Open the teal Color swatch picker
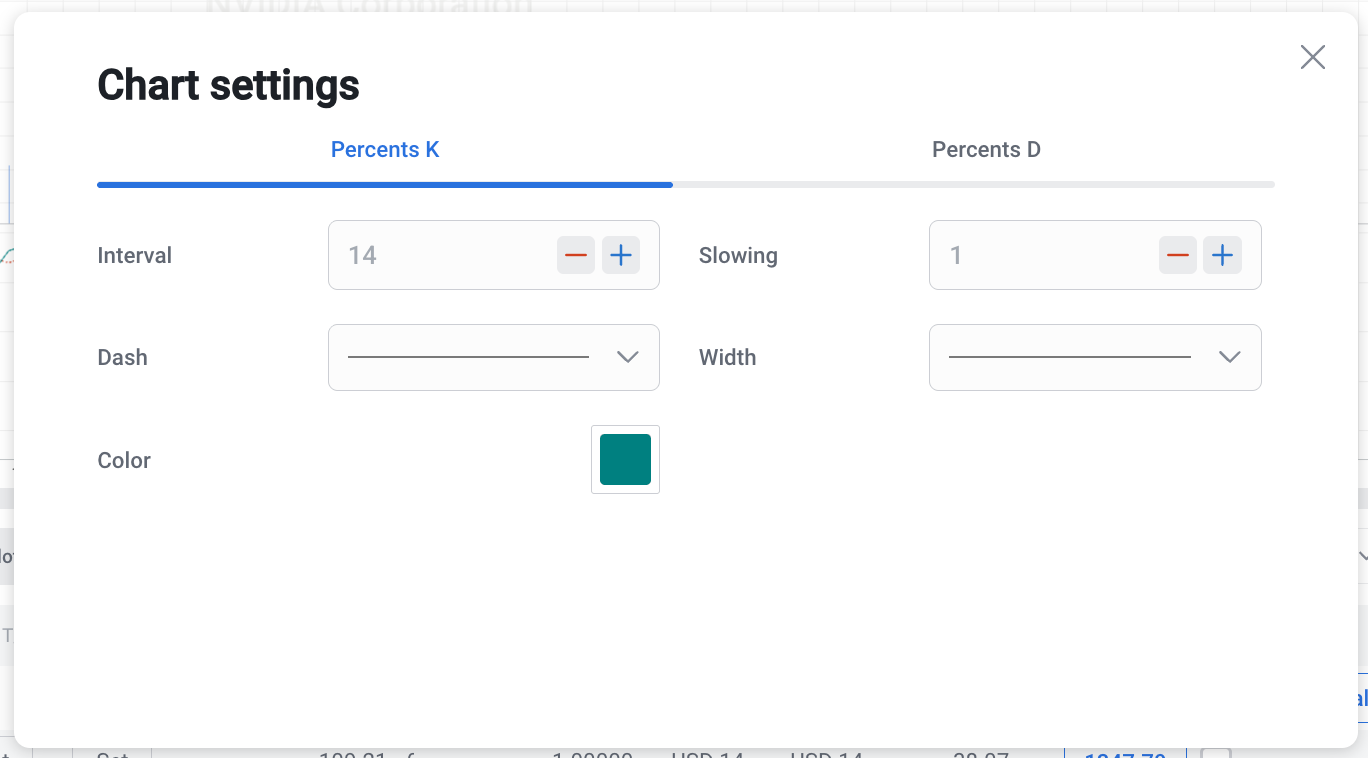The height and width of the screenshot is (758, 1368). pyautogui.click(x=625, y=460)
